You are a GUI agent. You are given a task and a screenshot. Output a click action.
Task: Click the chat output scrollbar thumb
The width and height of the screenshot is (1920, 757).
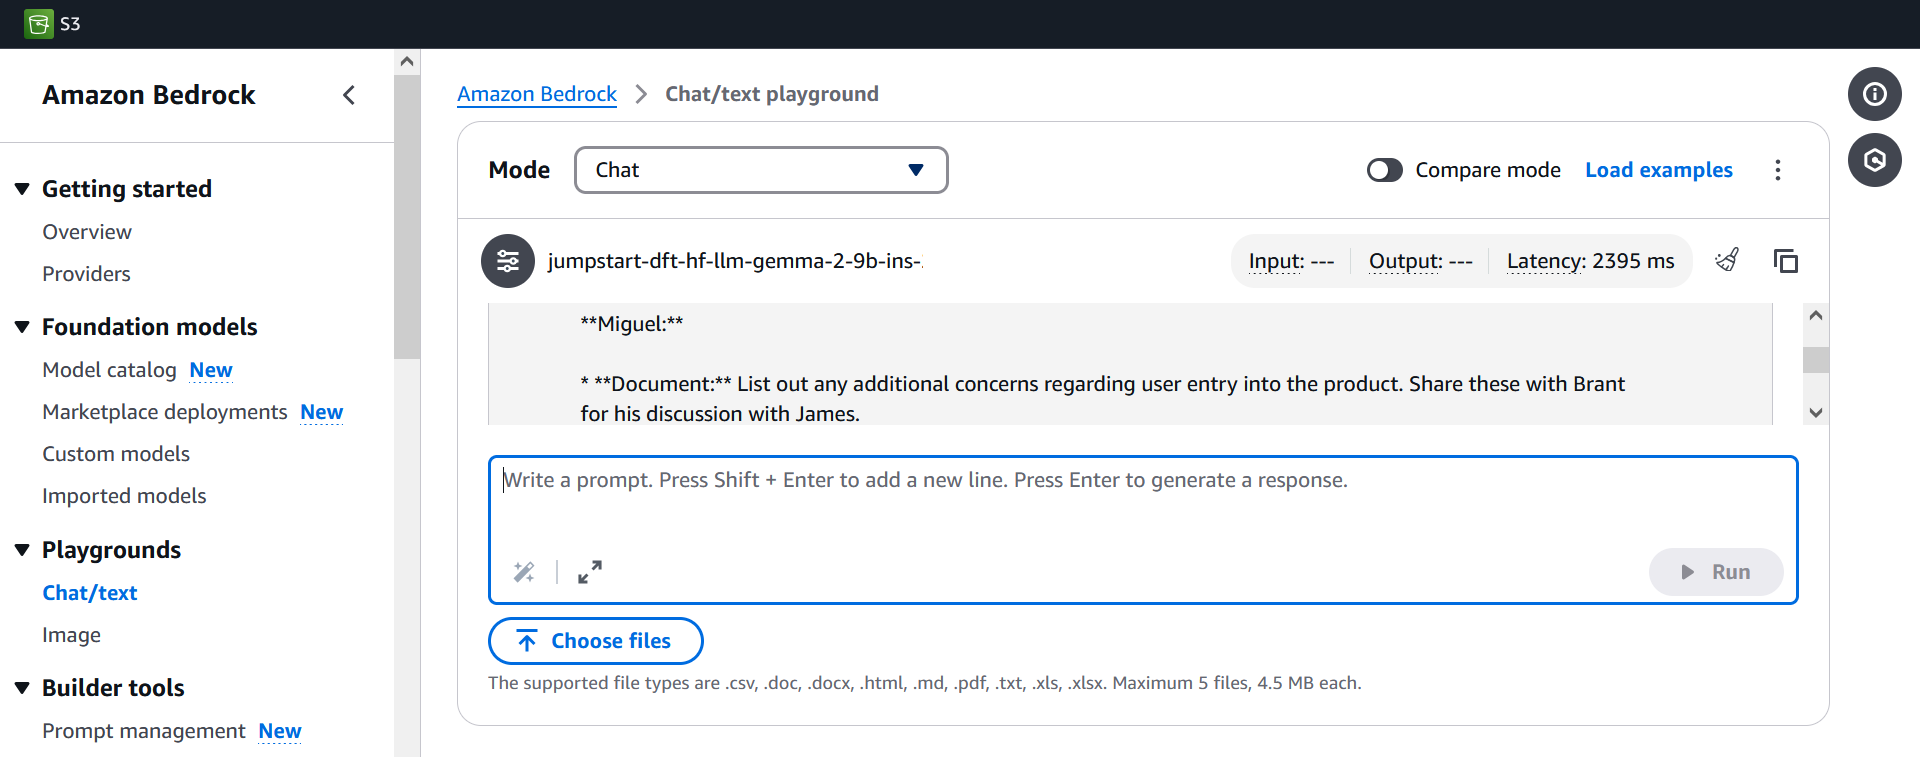[x=1816, y=360]
